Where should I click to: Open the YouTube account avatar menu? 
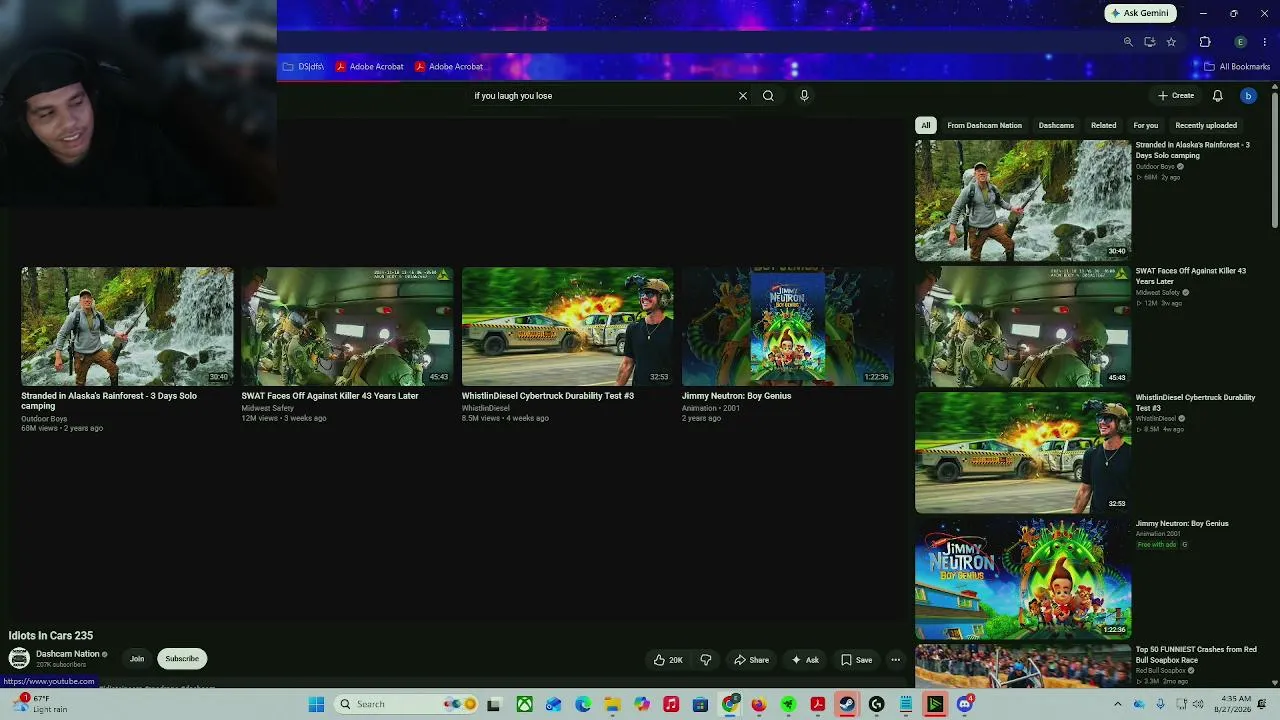point(1248,96)
